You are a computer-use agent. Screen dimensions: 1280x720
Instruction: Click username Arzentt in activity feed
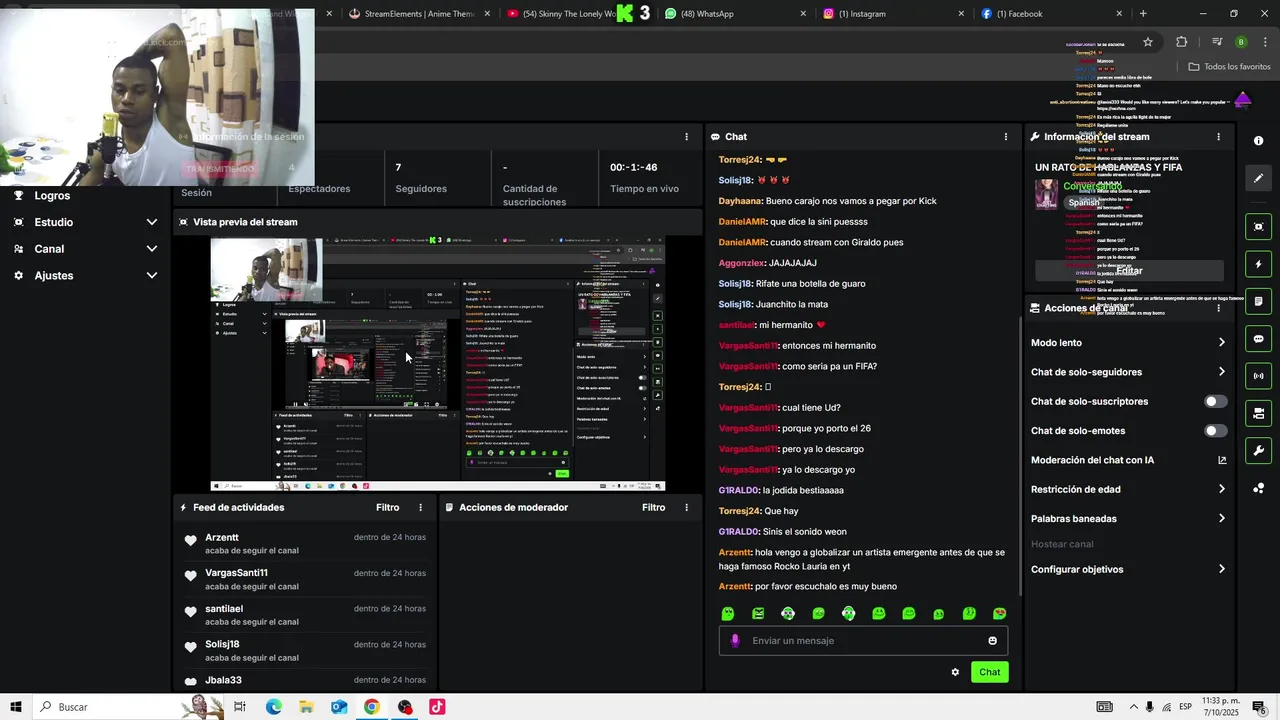[222, 538]
